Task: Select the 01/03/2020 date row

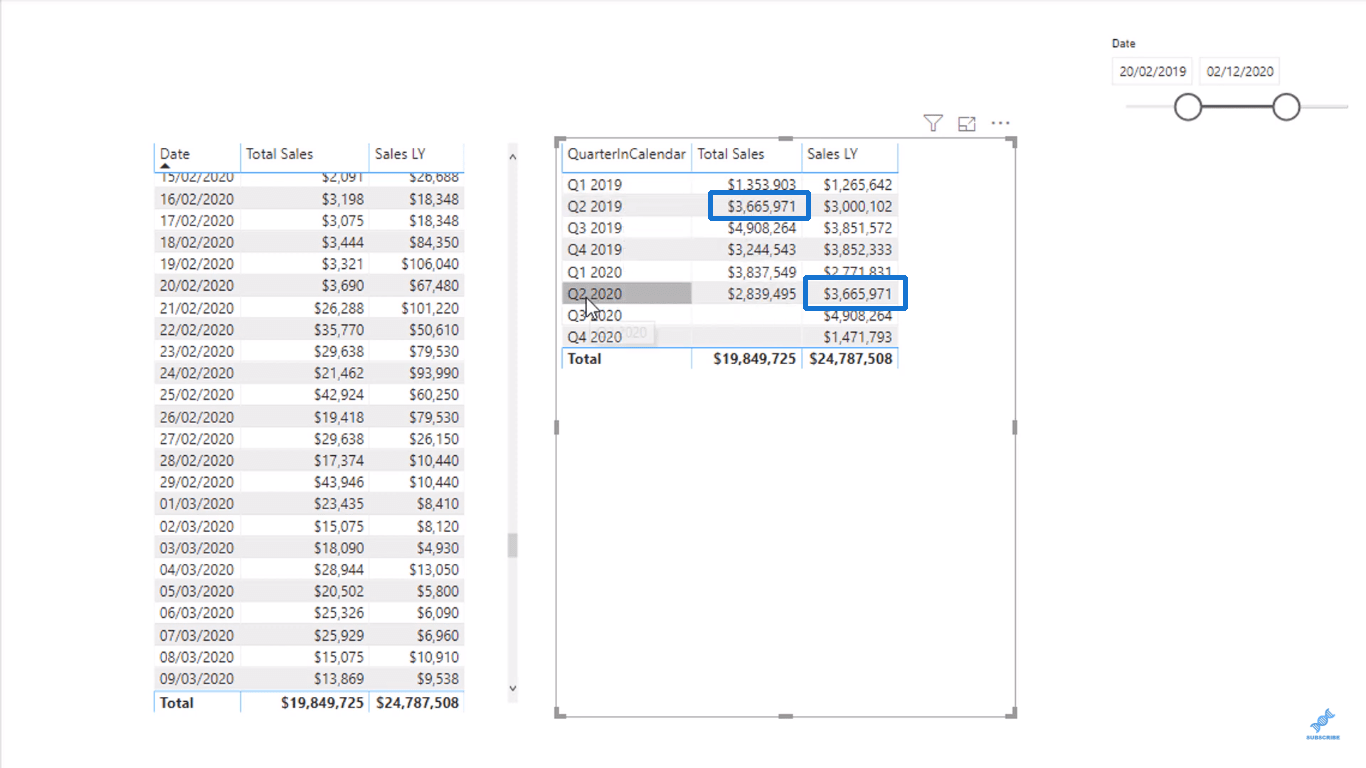Action: 309,504
